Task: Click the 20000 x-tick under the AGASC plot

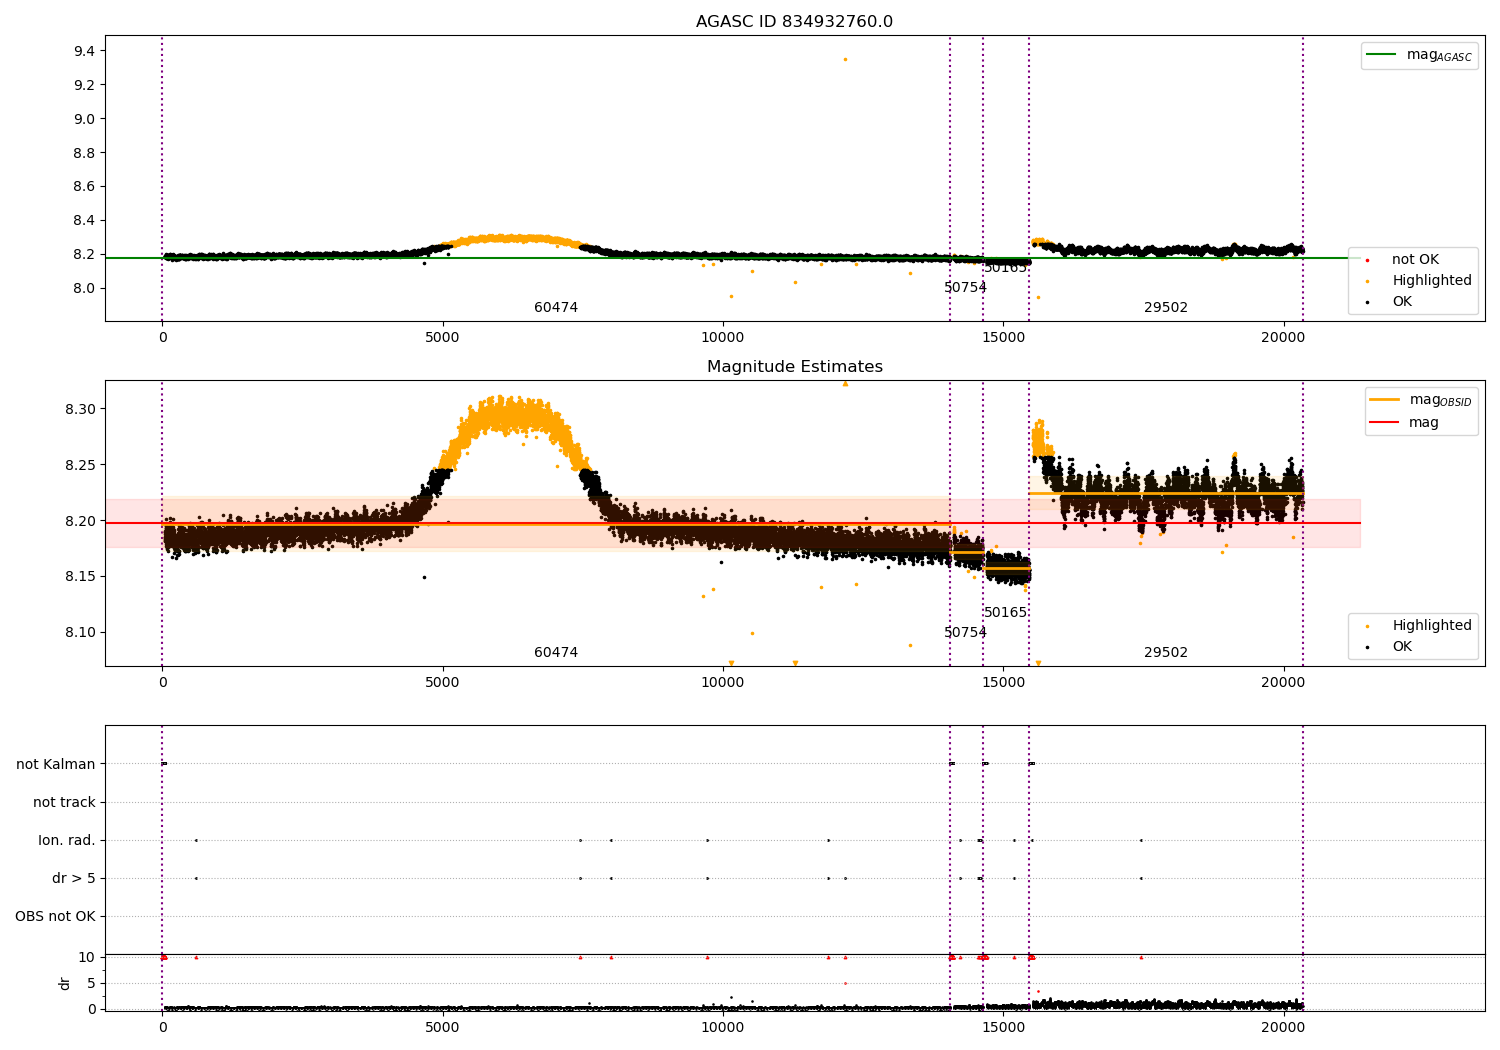Action: [1283, 338]
